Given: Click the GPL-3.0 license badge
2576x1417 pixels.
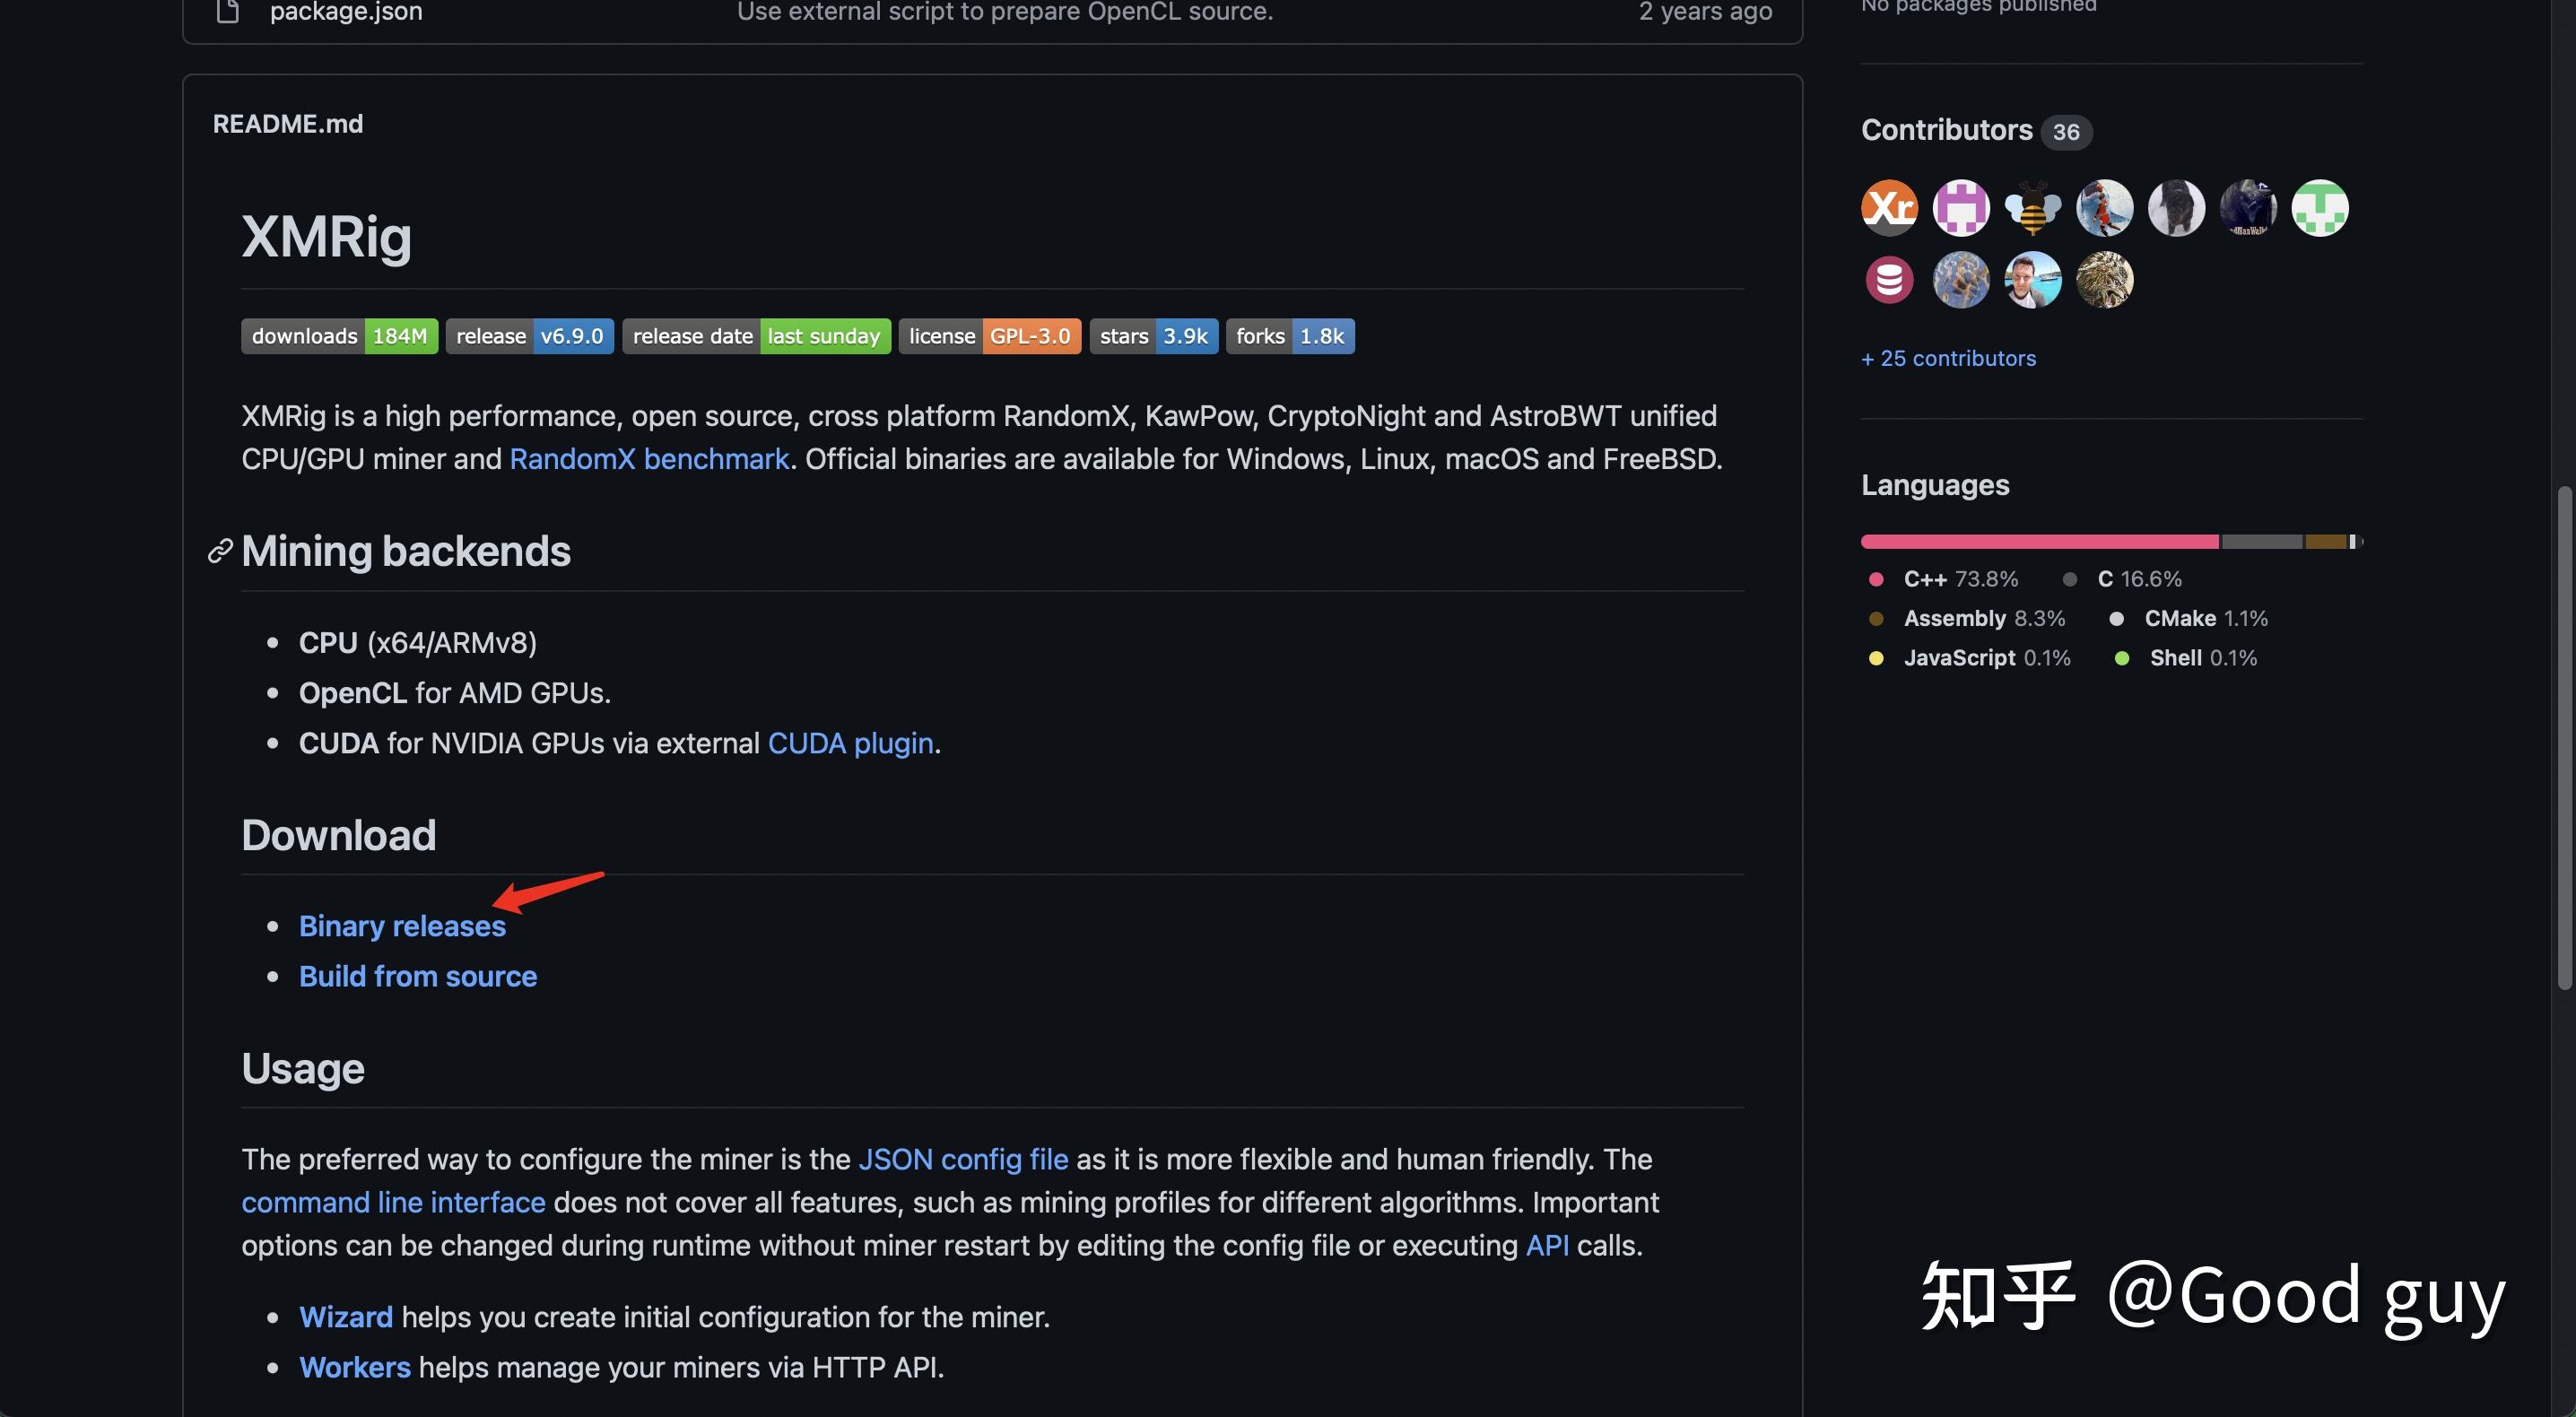Looking at the screenshot, I should (x=988, y=336).
